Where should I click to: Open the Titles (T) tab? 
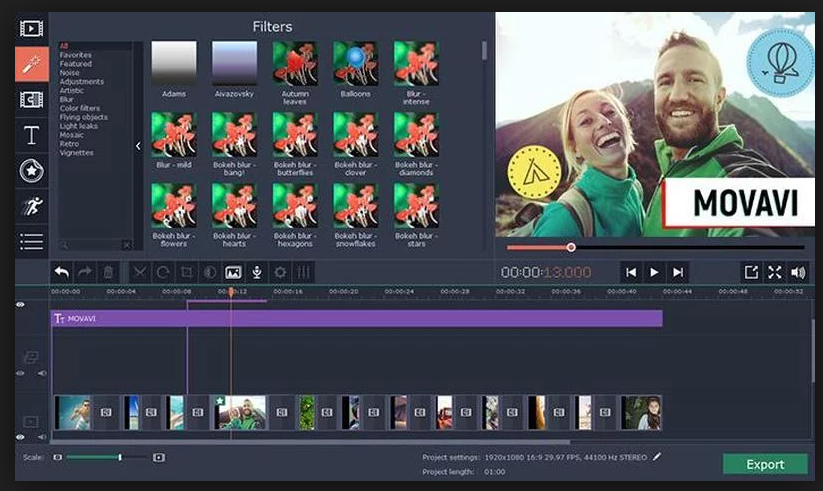pyautogui.click(x=31, y=135)
